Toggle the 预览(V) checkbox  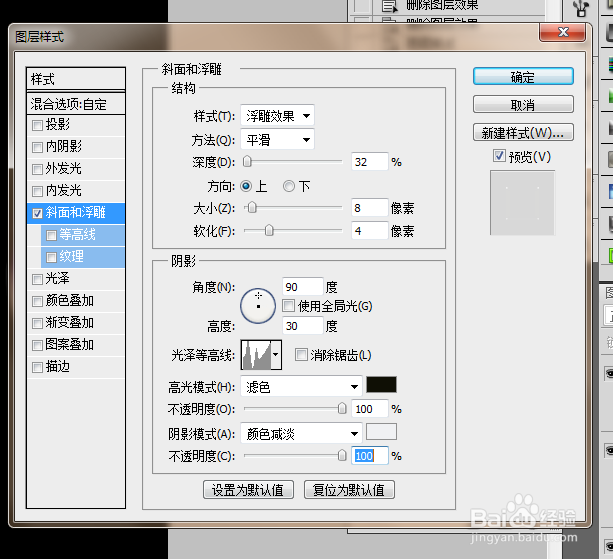(499, 156)
